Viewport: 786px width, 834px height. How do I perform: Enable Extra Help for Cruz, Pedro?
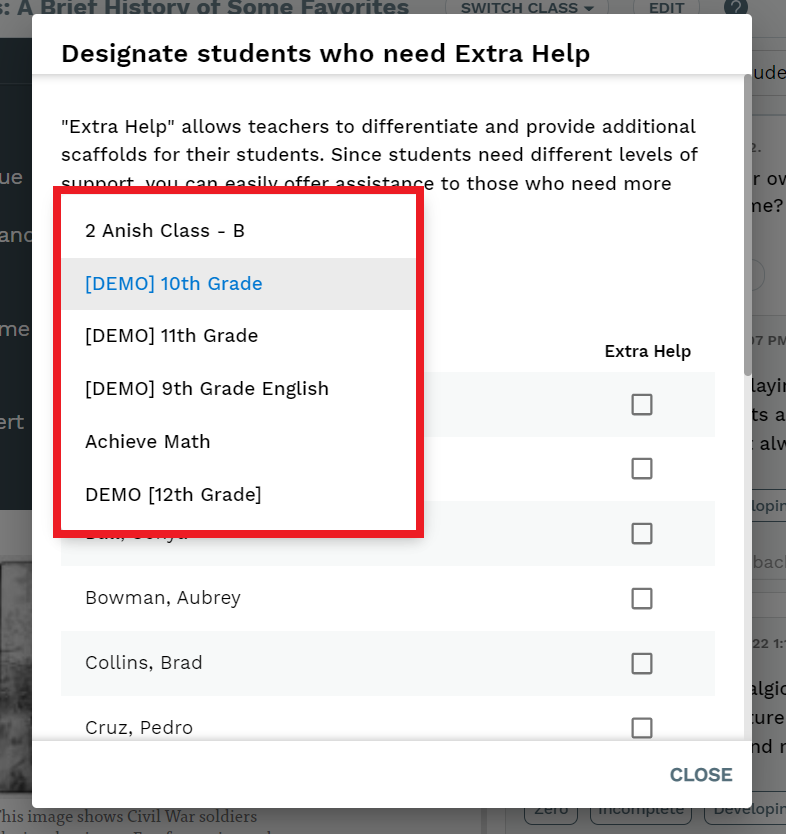642,728
